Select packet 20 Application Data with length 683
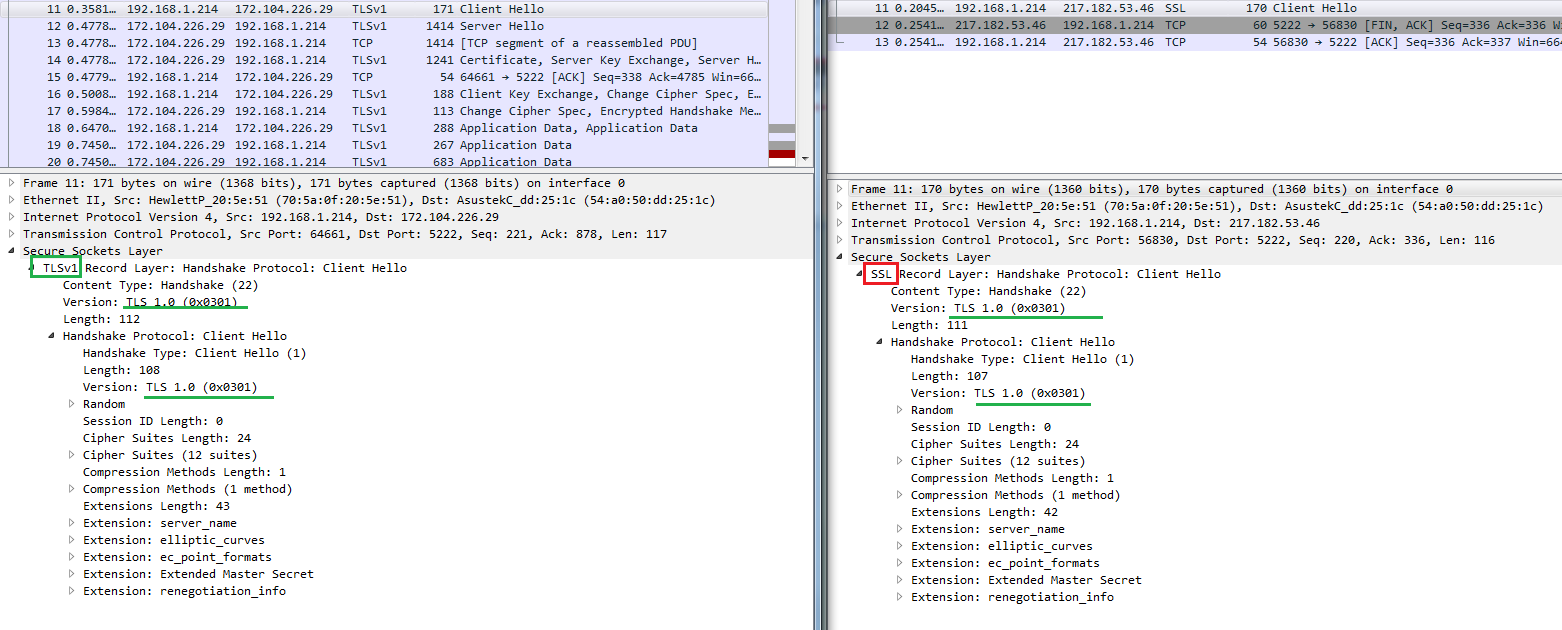The width and height of the screenshot is (1562, 630). (x=384, y=161)
